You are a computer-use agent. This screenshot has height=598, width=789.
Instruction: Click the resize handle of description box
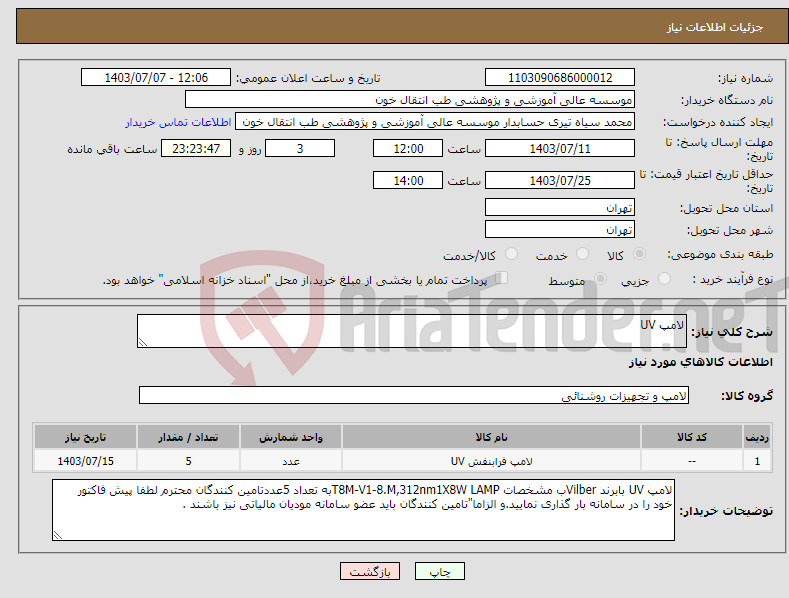click(x=143, y=342)
